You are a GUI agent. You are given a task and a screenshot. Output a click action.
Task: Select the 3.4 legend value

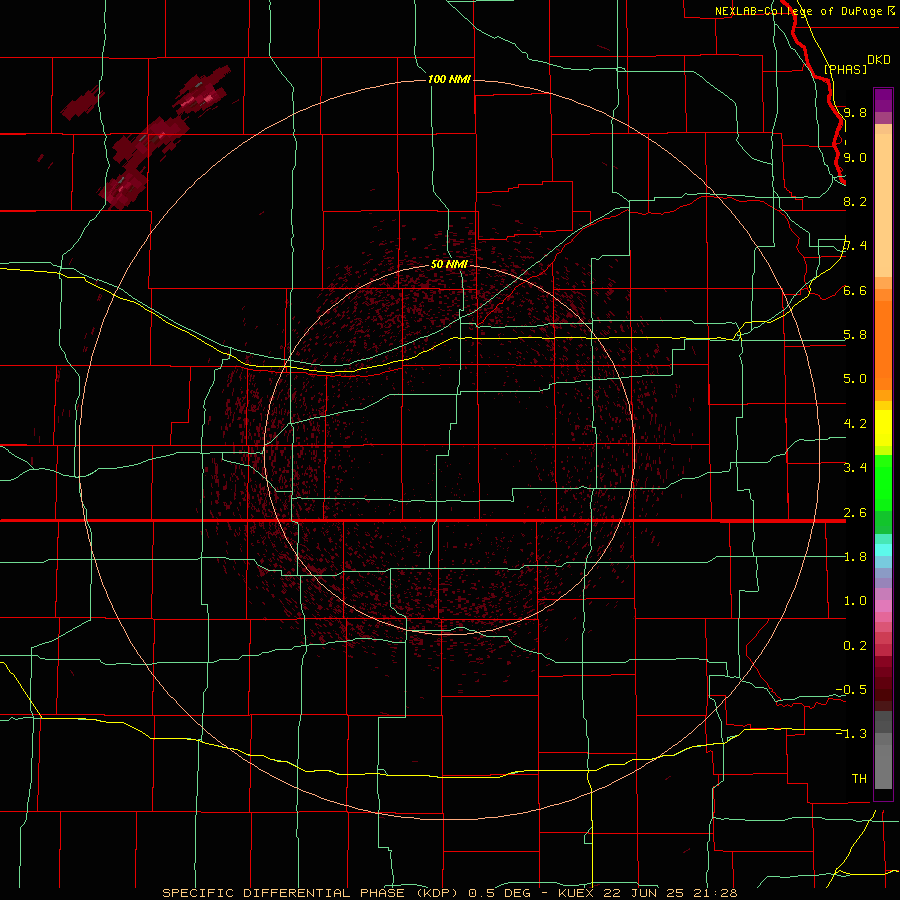855,467
